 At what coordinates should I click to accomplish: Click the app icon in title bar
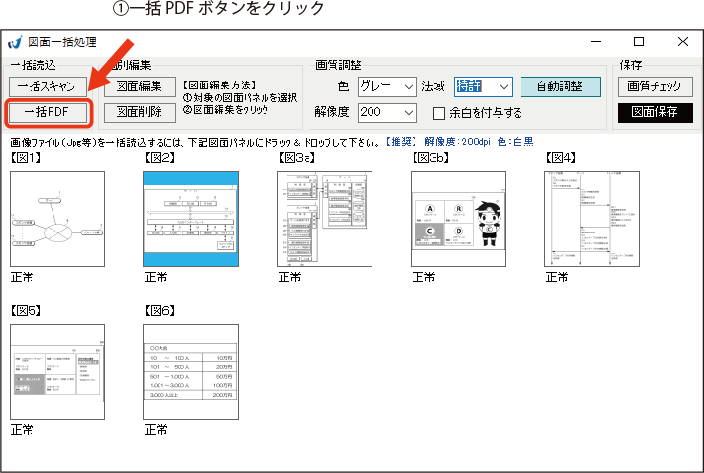14,43
